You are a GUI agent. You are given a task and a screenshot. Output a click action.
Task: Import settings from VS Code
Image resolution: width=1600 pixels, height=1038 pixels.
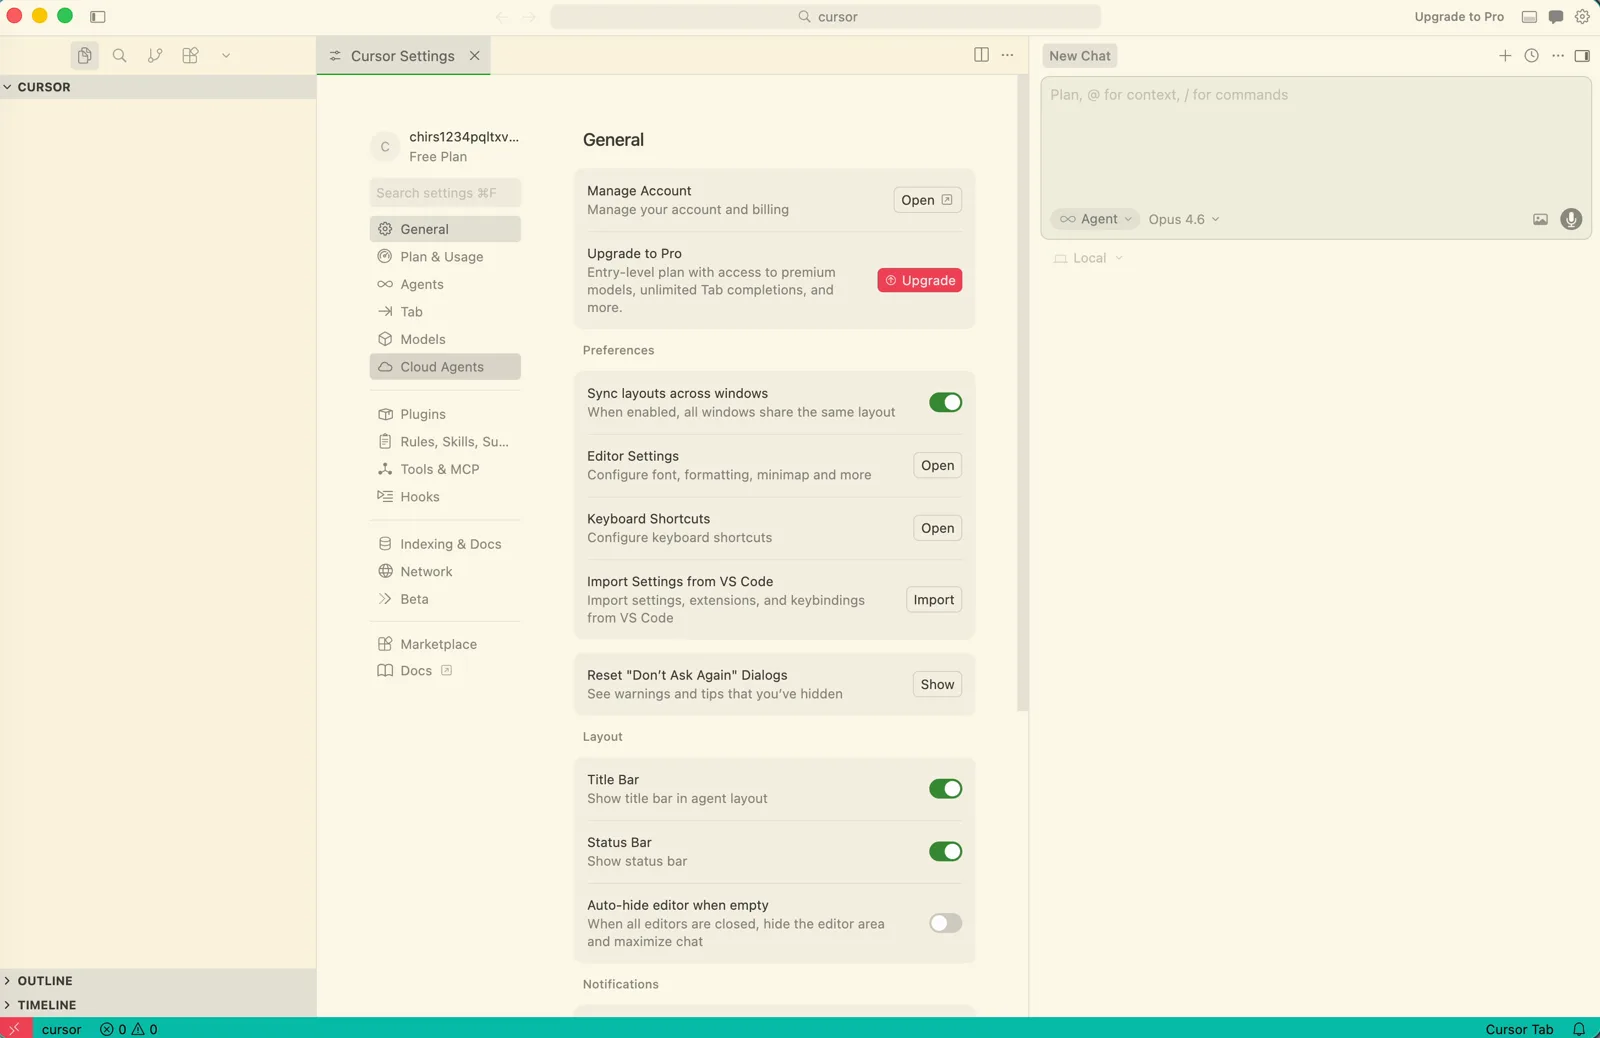(x=934, y=600)
